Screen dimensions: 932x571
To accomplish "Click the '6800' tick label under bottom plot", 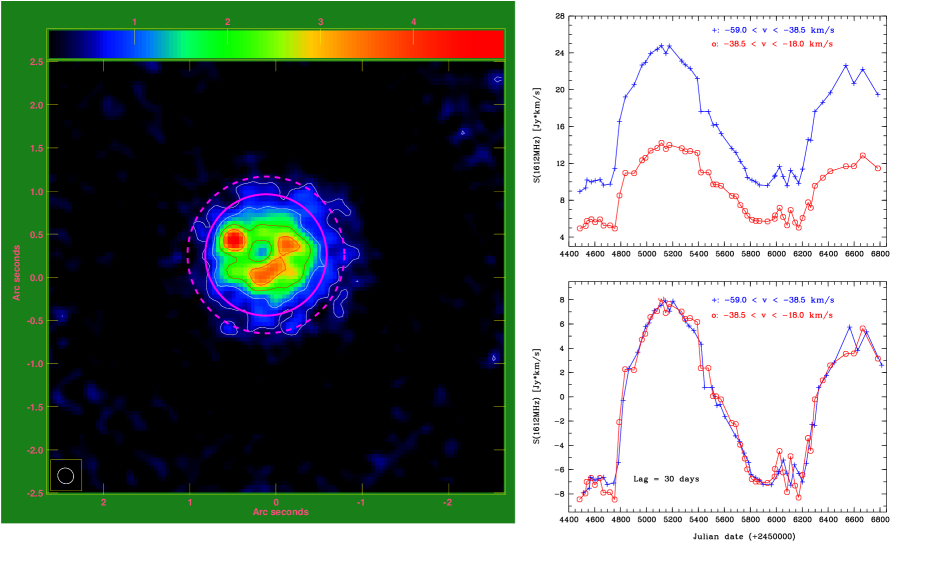I will point(880,519).
